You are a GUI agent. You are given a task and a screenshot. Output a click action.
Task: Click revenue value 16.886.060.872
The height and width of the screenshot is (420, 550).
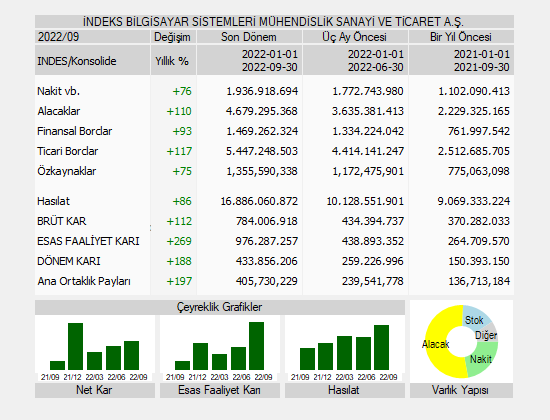(259, 201)
